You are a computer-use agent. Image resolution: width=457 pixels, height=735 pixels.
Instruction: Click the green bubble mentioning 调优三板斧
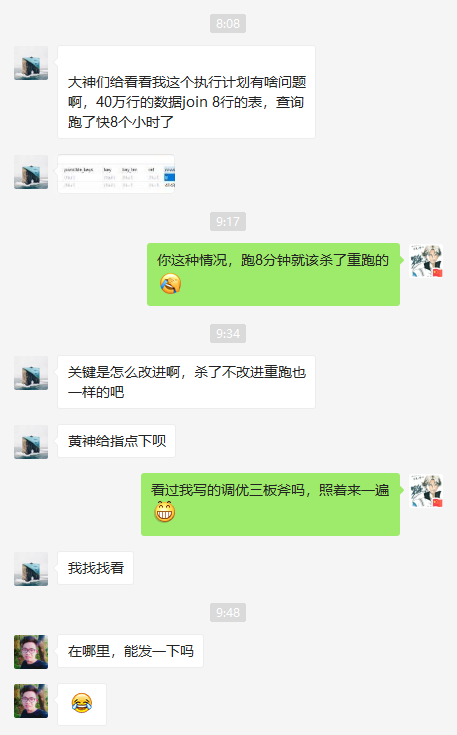coord(270,504)
